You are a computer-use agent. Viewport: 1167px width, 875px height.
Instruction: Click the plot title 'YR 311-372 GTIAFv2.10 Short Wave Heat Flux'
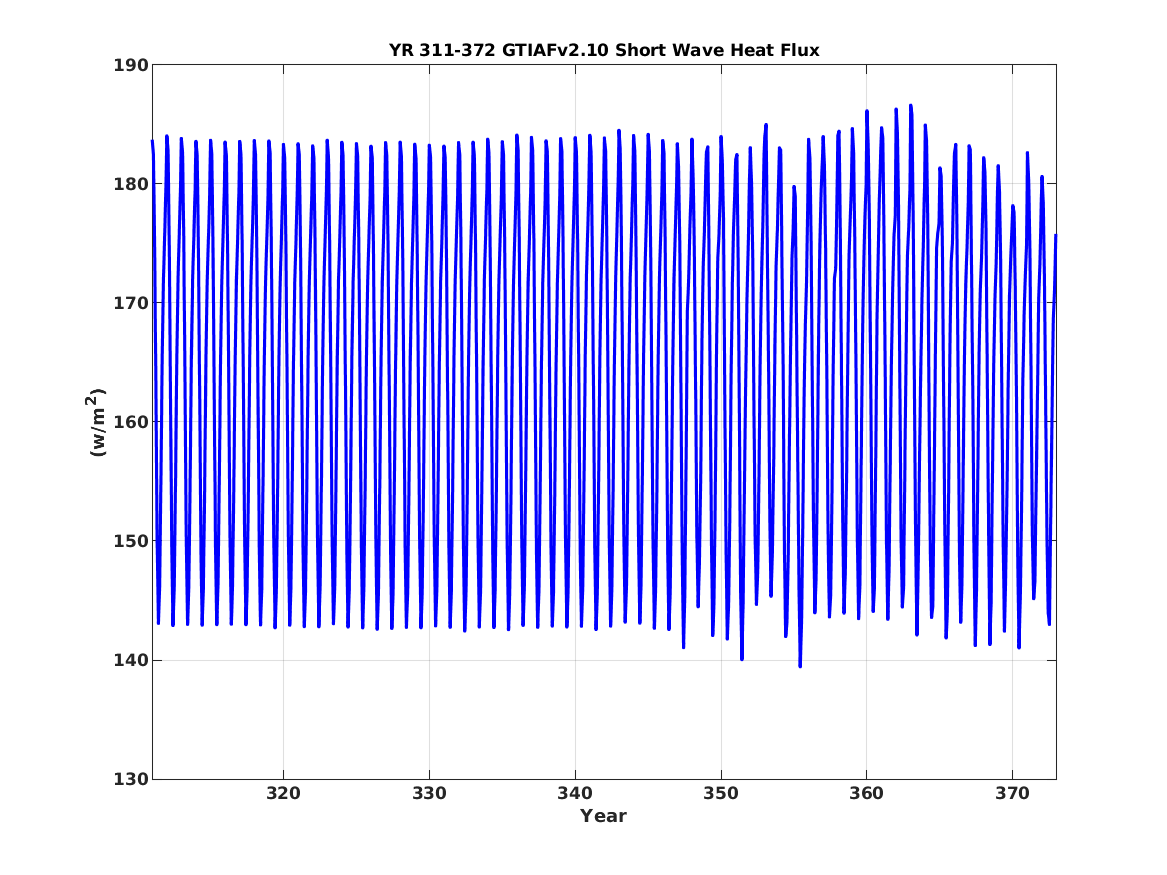click(x=604, y=51)
